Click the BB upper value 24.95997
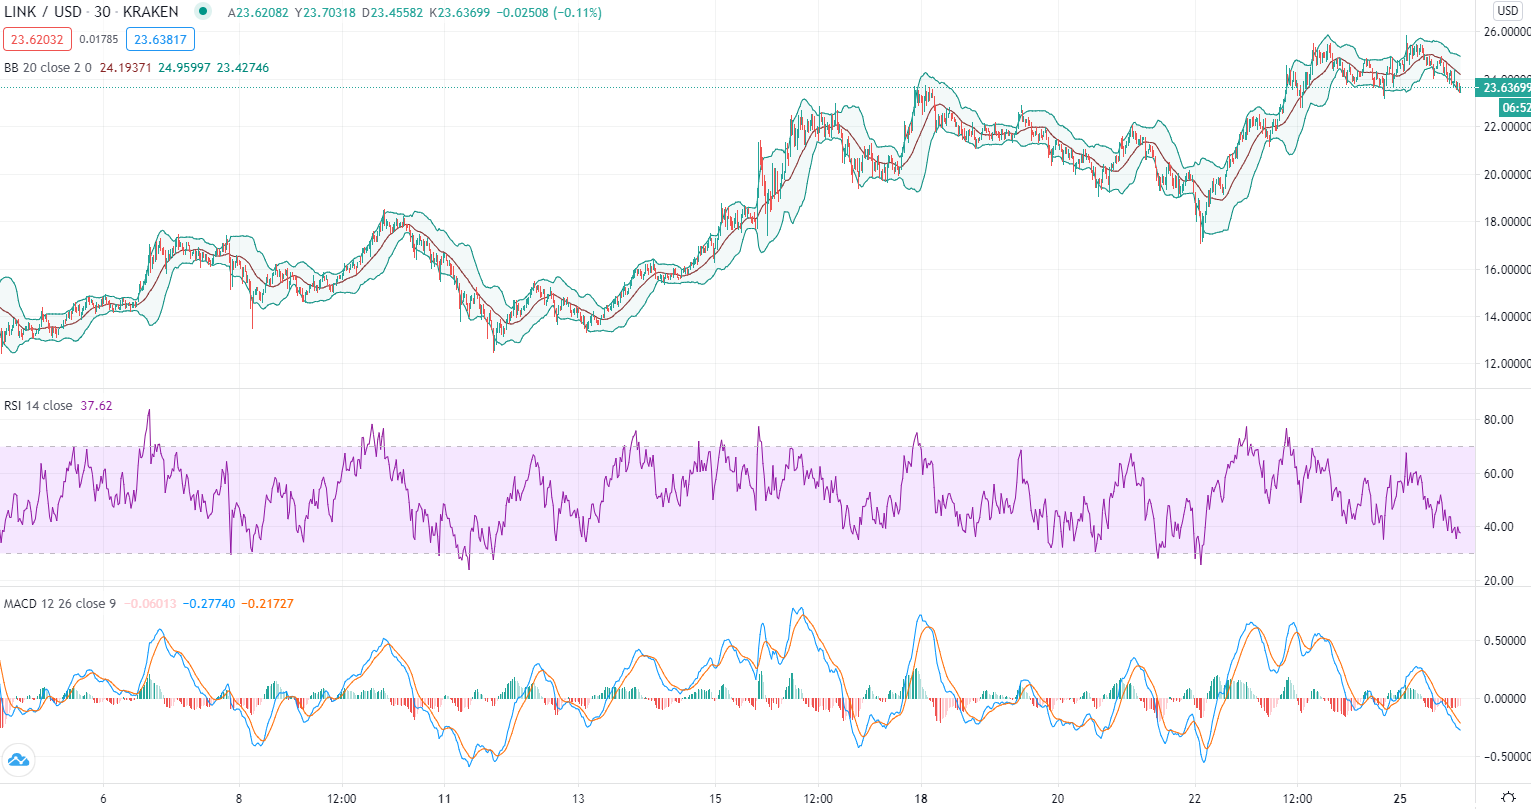This screenshot has width=1531, height=809. click(185, 68)
